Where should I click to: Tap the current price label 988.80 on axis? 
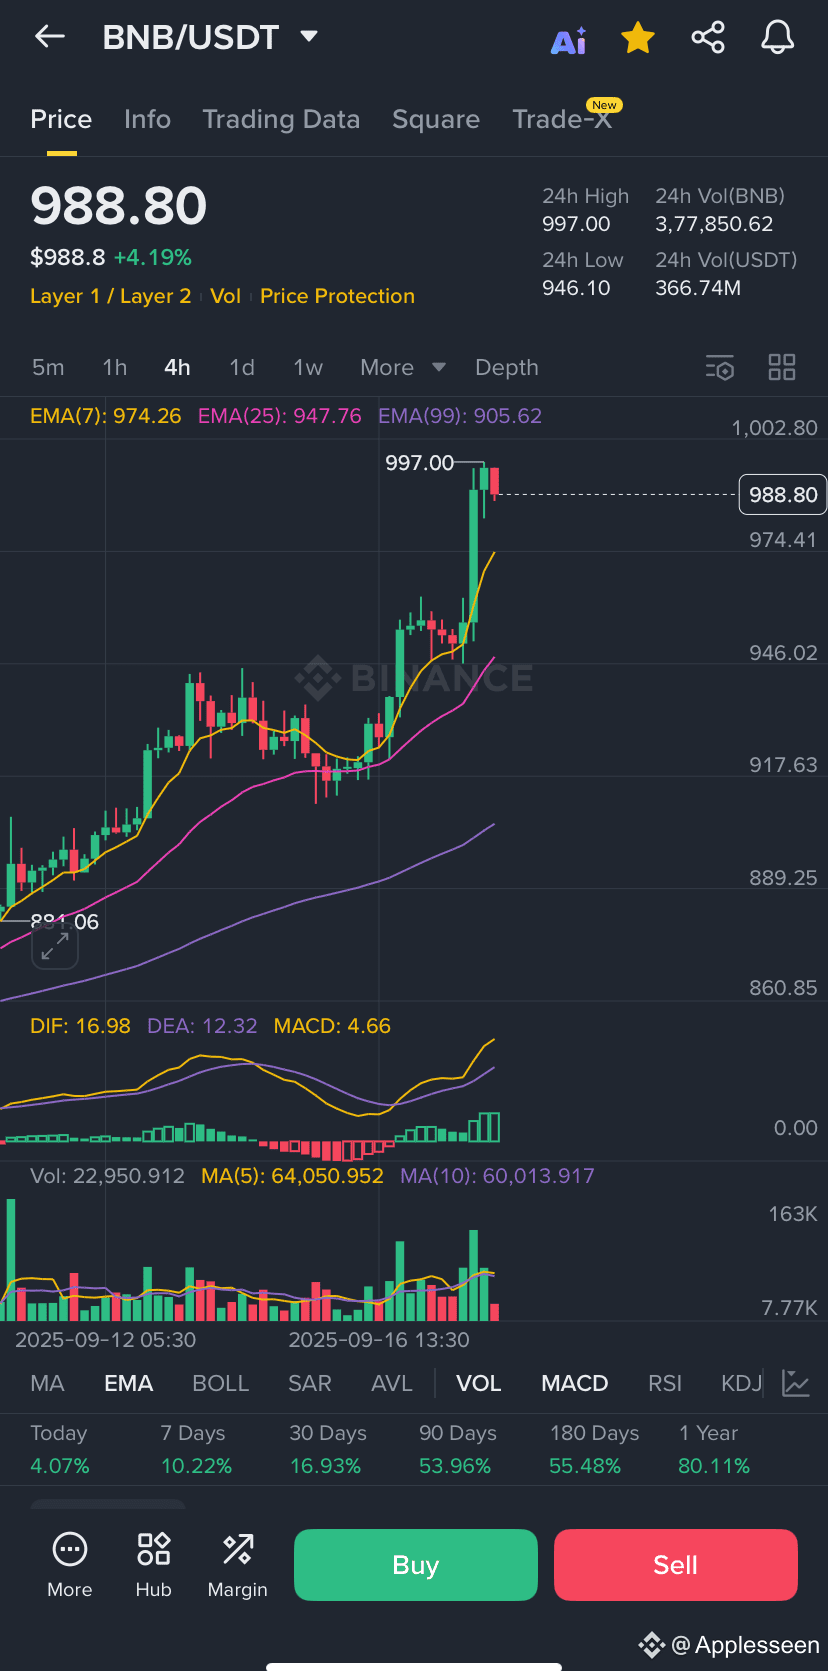click(783, 495)
